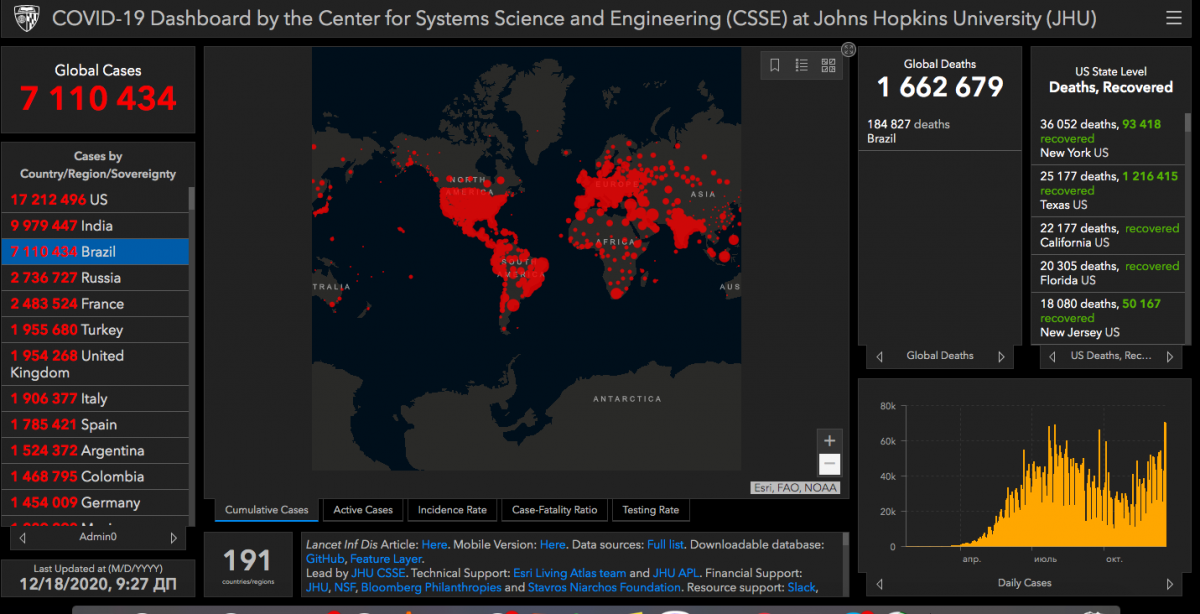Select Argentina in the country cases list

[95, 451]
